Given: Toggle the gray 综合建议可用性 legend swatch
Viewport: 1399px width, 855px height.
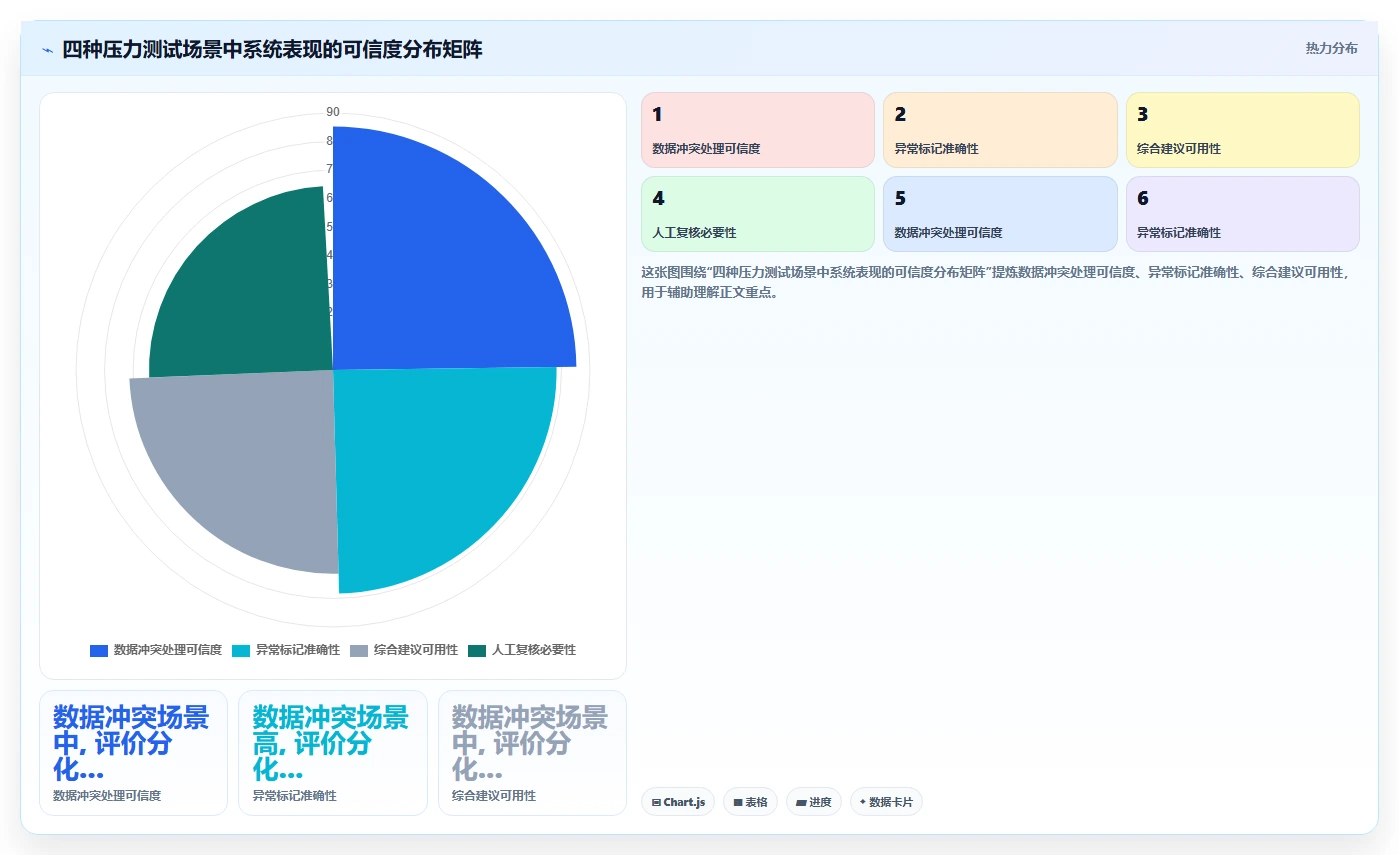Looking at the screenshot, I should tap(359, 650).
